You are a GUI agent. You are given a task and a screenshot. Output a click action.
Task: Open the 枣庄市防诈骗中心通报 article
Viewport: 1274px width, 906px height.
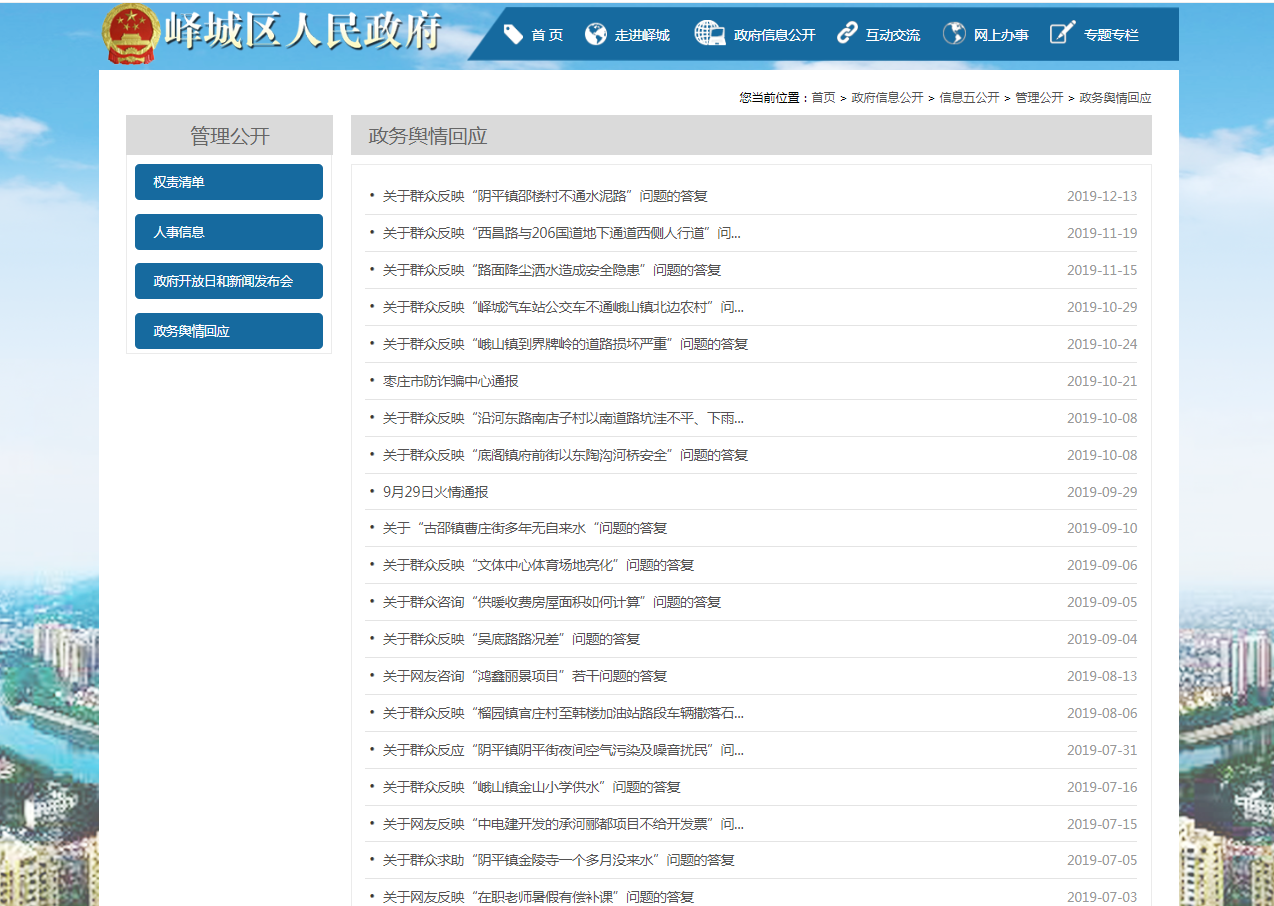pyautogui.click(x=450, y=381)
